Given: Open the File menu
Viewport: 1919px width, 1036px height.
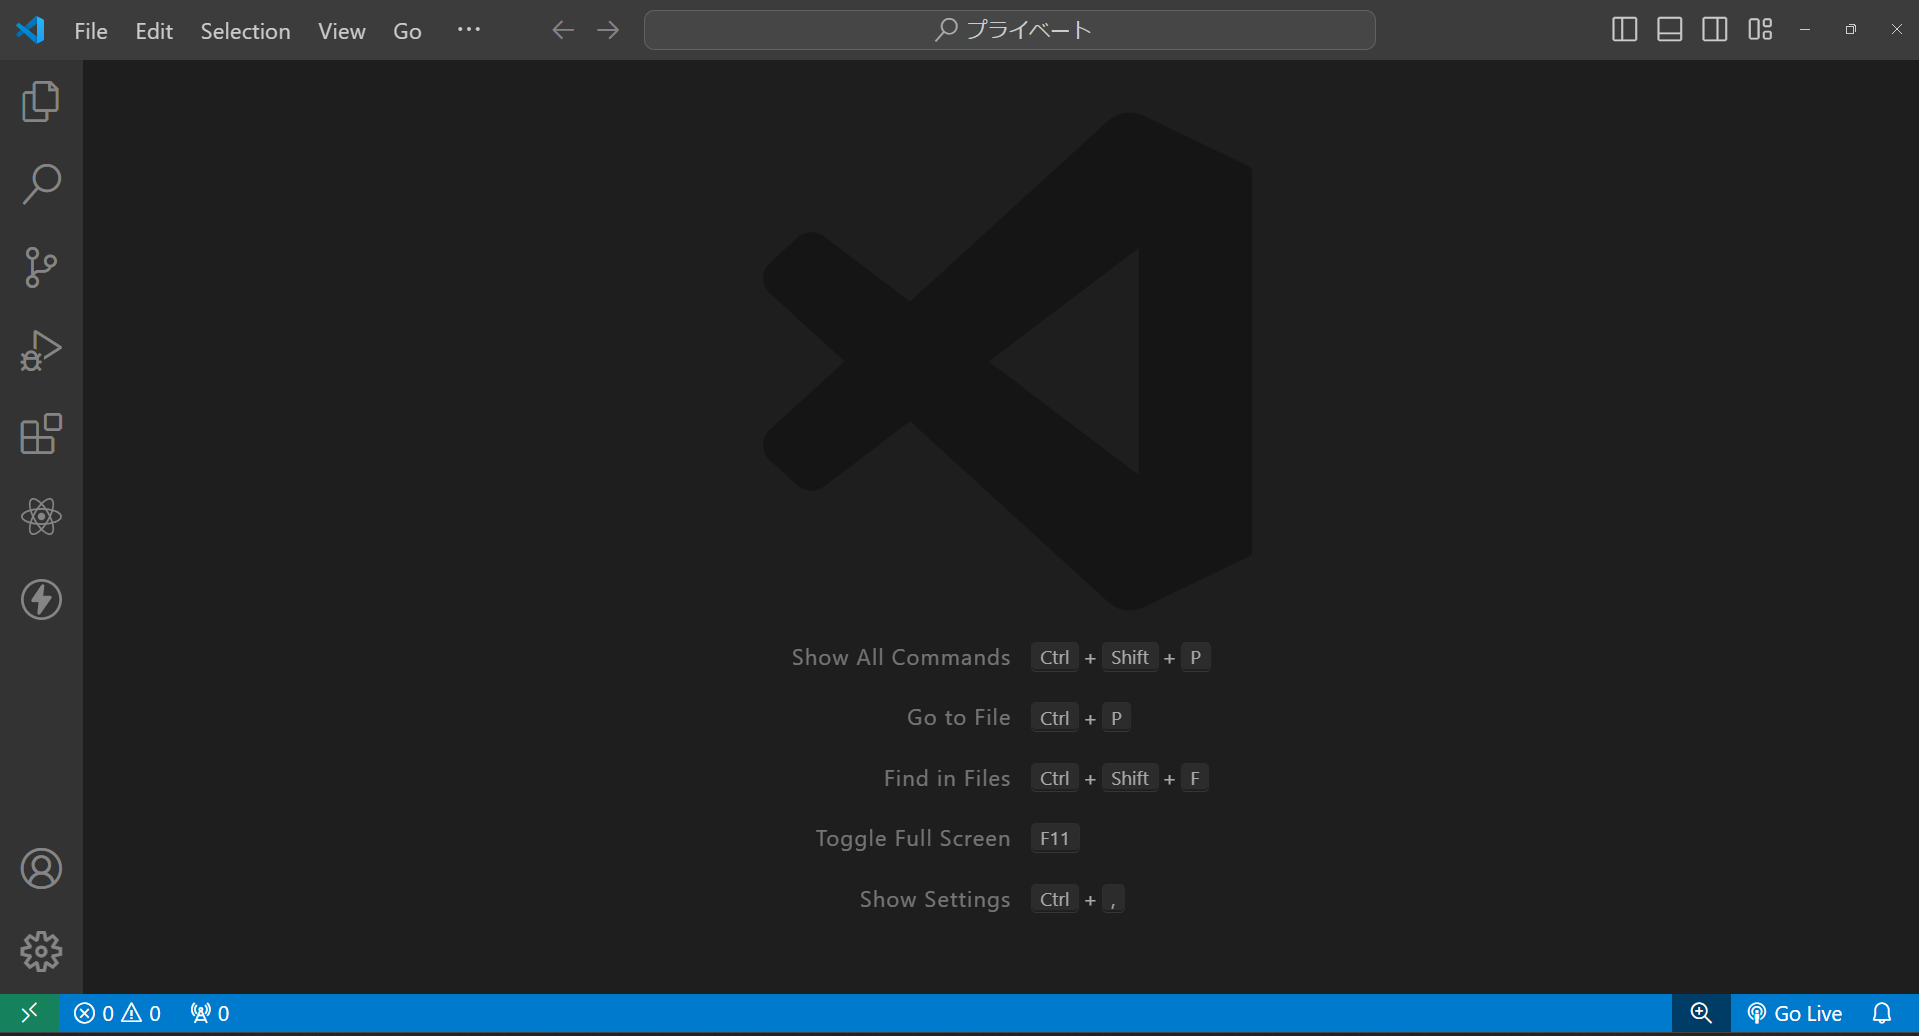Looking at the screenshot, I should [x=90, y=30].
